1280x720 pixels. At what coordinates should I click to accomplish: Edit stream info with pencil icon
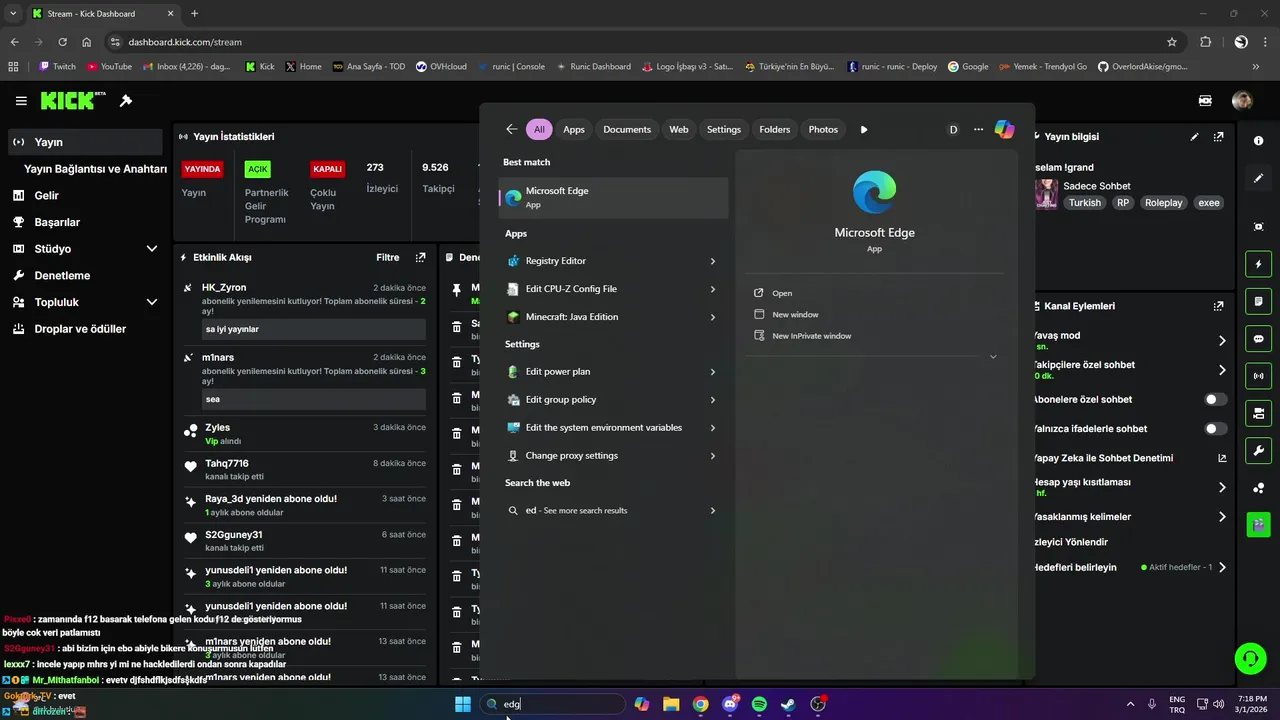(x=1194, y=137)
